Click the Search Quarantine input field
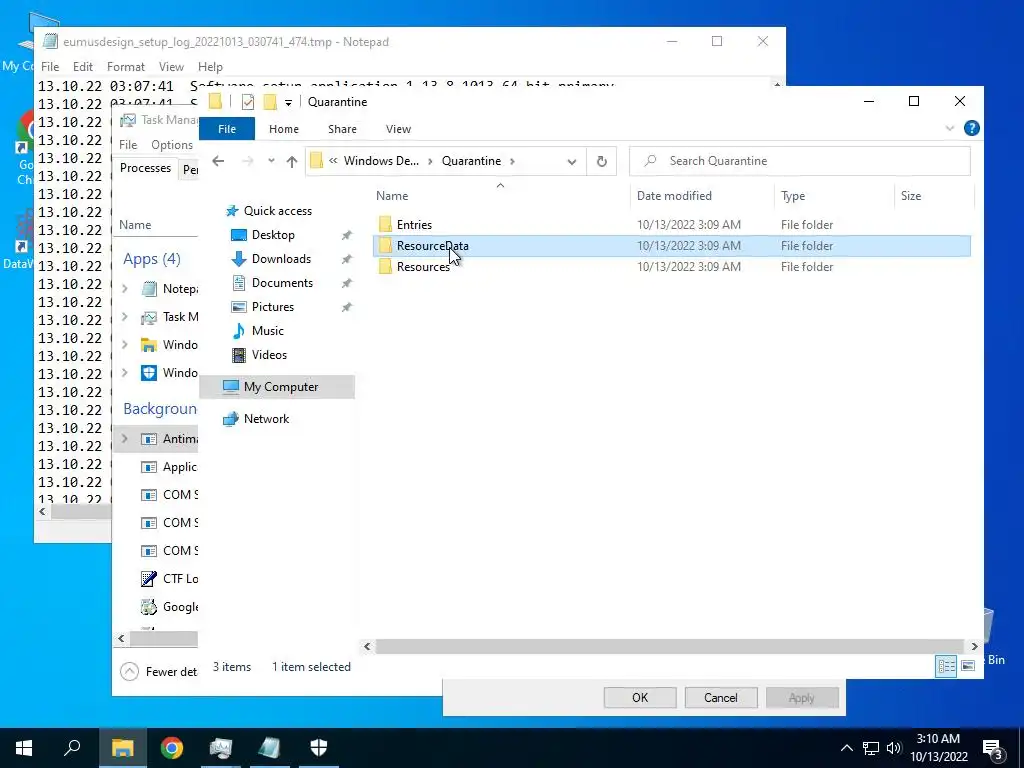1024x768 pixels. pos(799,161)
